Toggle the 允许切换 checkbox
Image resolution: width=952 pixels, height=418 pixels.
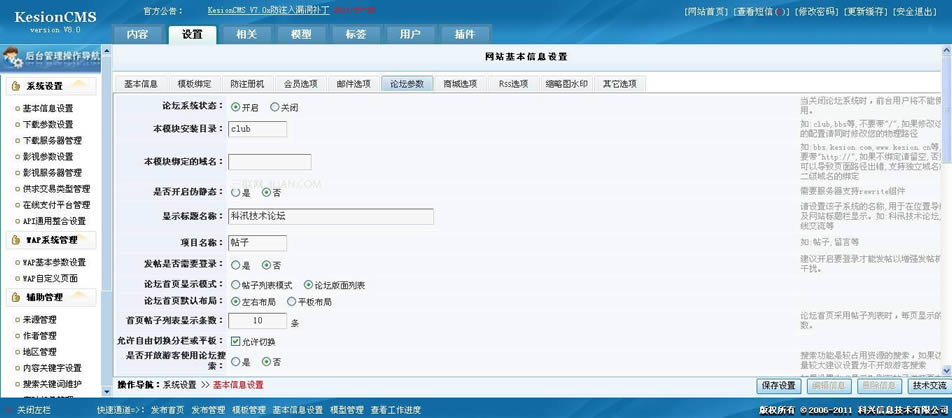pos(235,341)
